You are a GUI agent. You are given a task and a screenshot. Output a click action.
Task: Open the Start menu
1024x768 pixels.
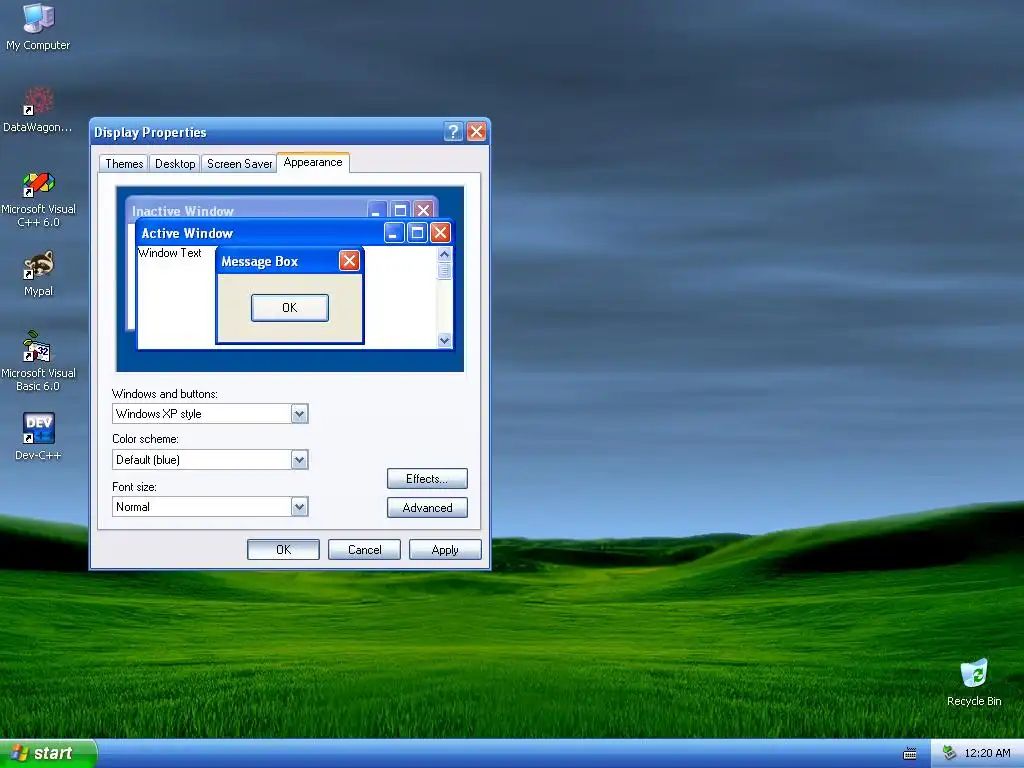[x=48, y=753]
